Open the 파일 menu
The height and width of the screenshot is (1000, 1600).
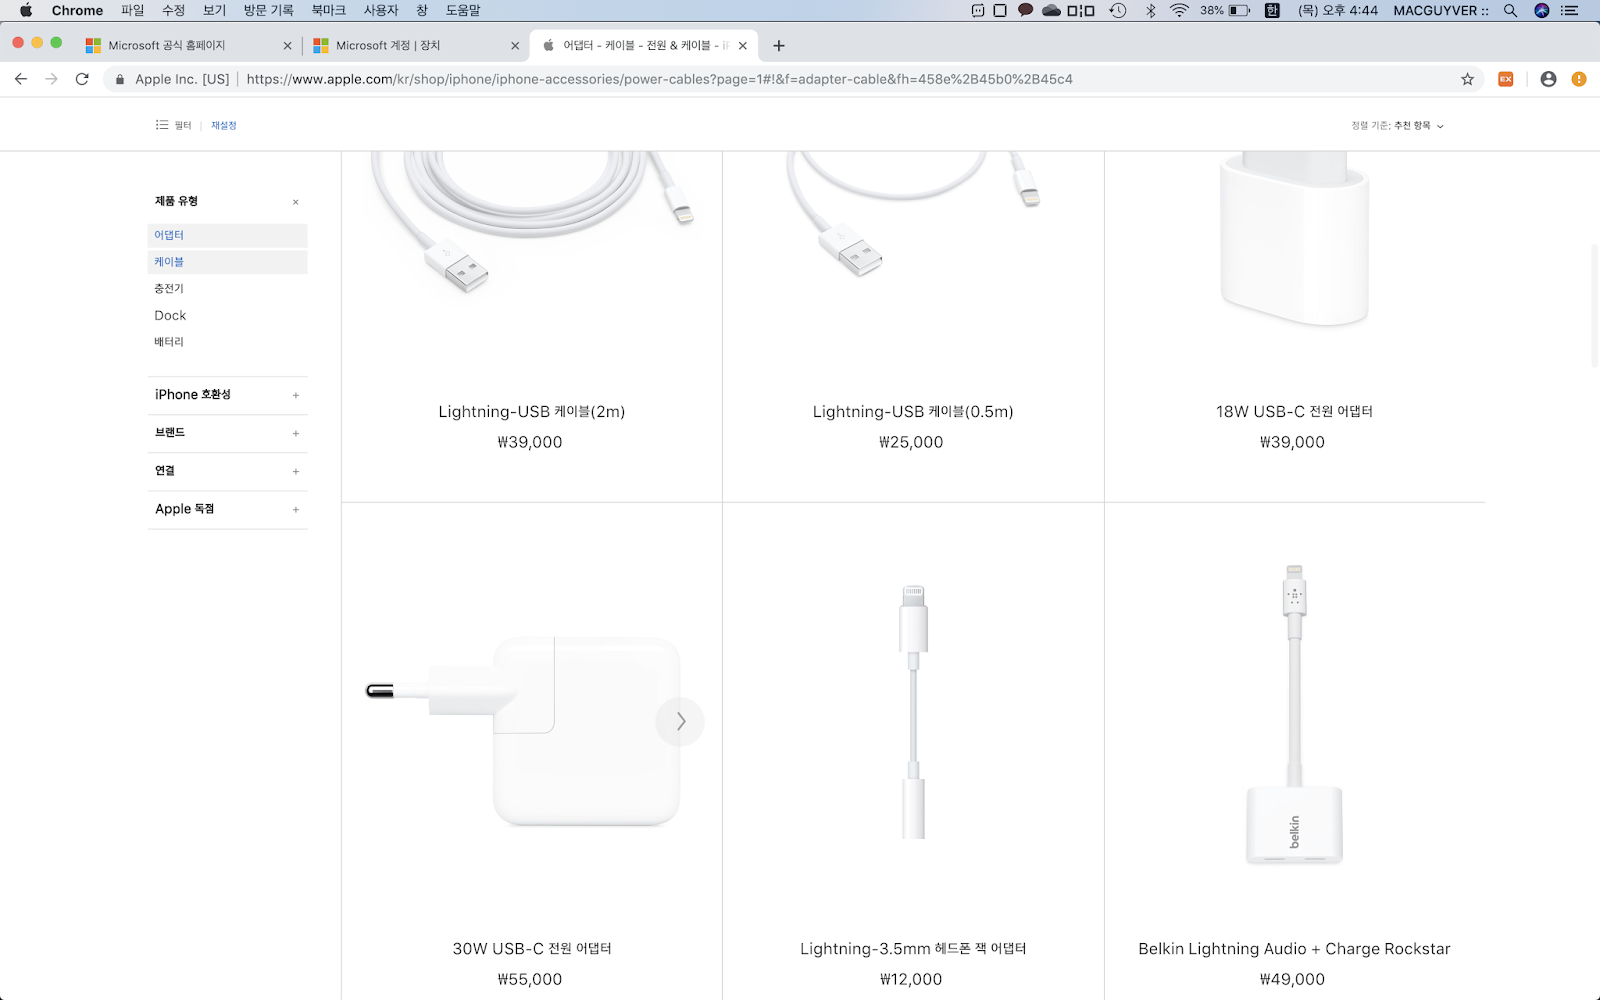pos(133,10)
